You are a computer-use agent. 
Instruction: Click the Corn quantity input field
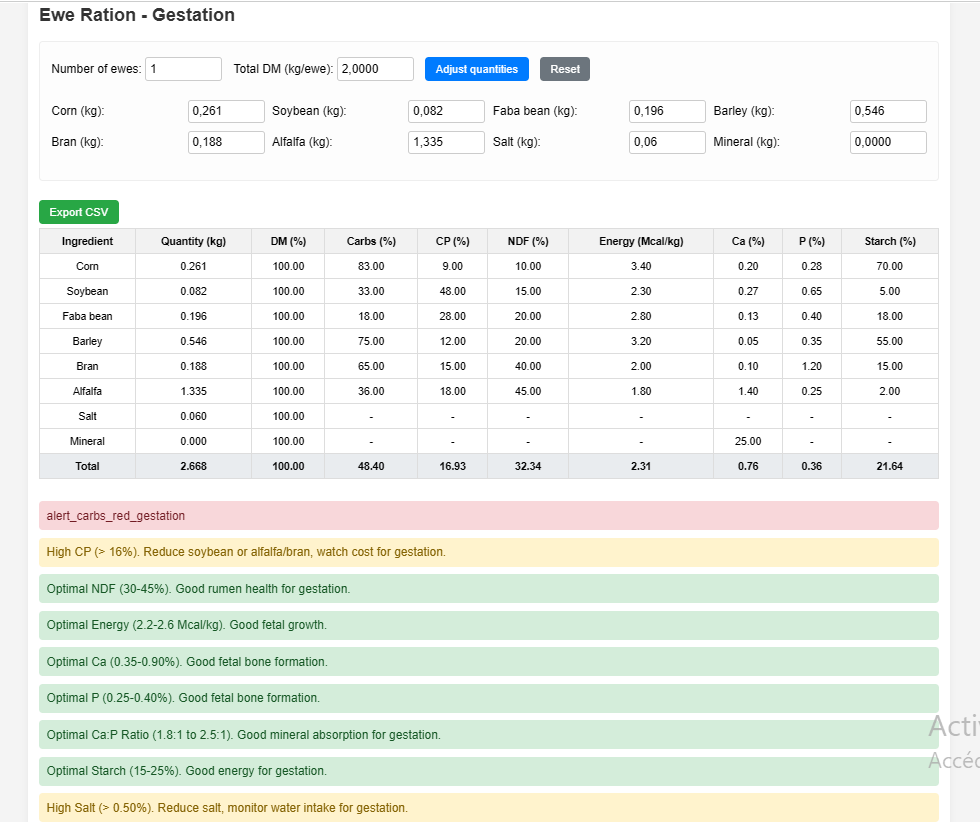click(226, 111)
